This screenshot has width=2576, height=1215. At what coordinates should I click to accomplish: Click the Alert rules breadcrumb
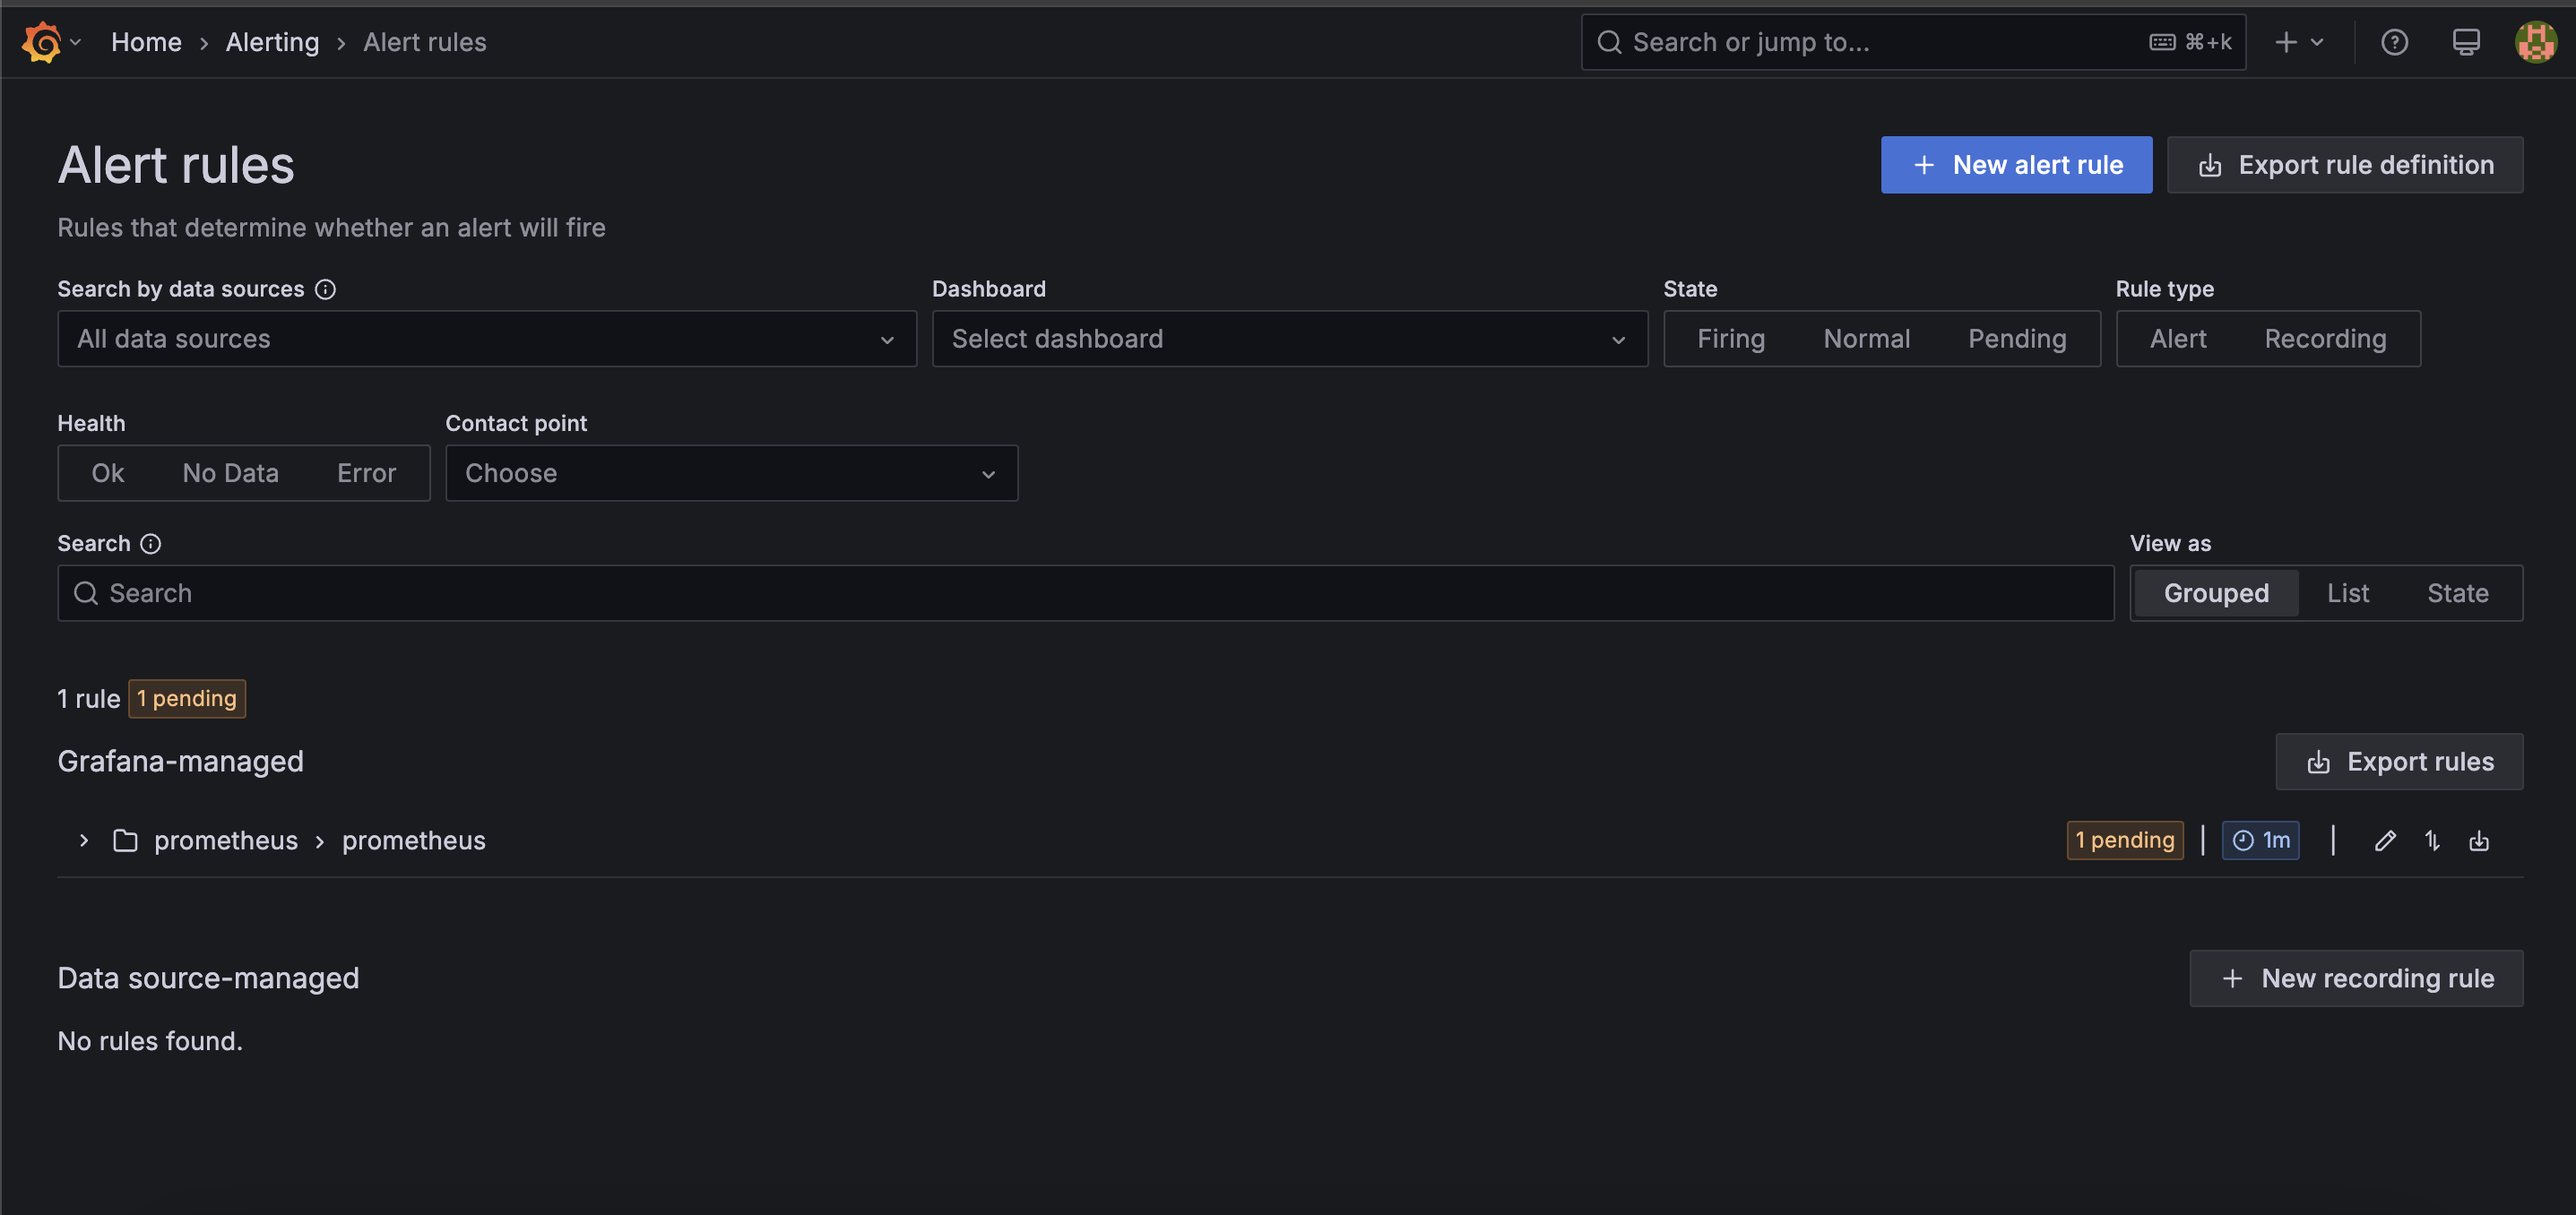pos(424,42)
